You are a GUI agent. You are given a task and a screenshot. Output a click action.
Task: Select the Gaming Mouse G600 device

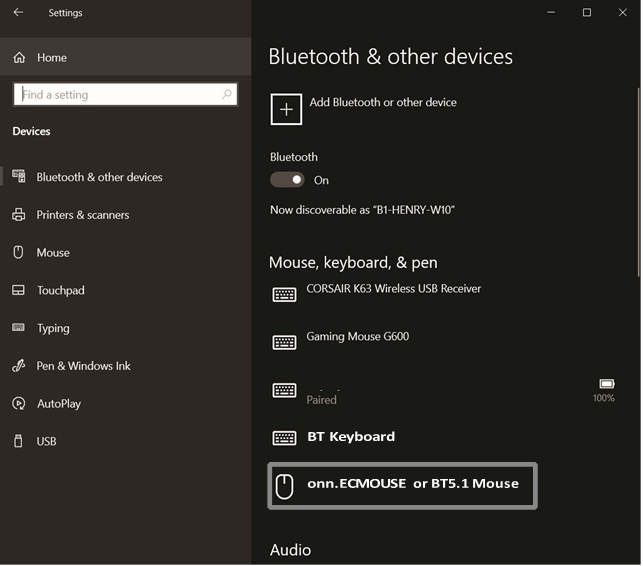point(357,337)
